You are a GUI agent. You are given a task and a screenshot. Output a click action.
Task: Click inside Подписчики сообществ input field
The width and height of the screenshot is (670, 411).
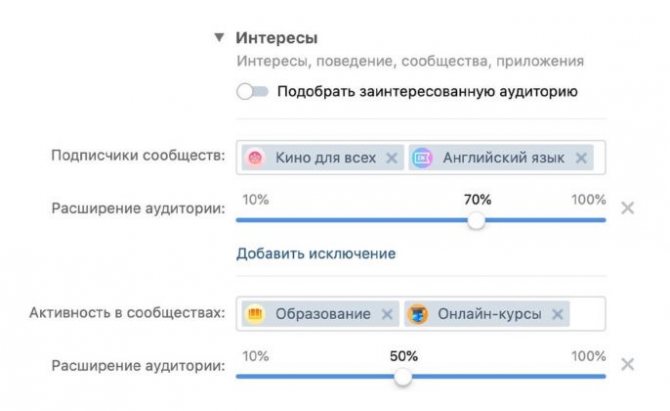pos(421,157)
